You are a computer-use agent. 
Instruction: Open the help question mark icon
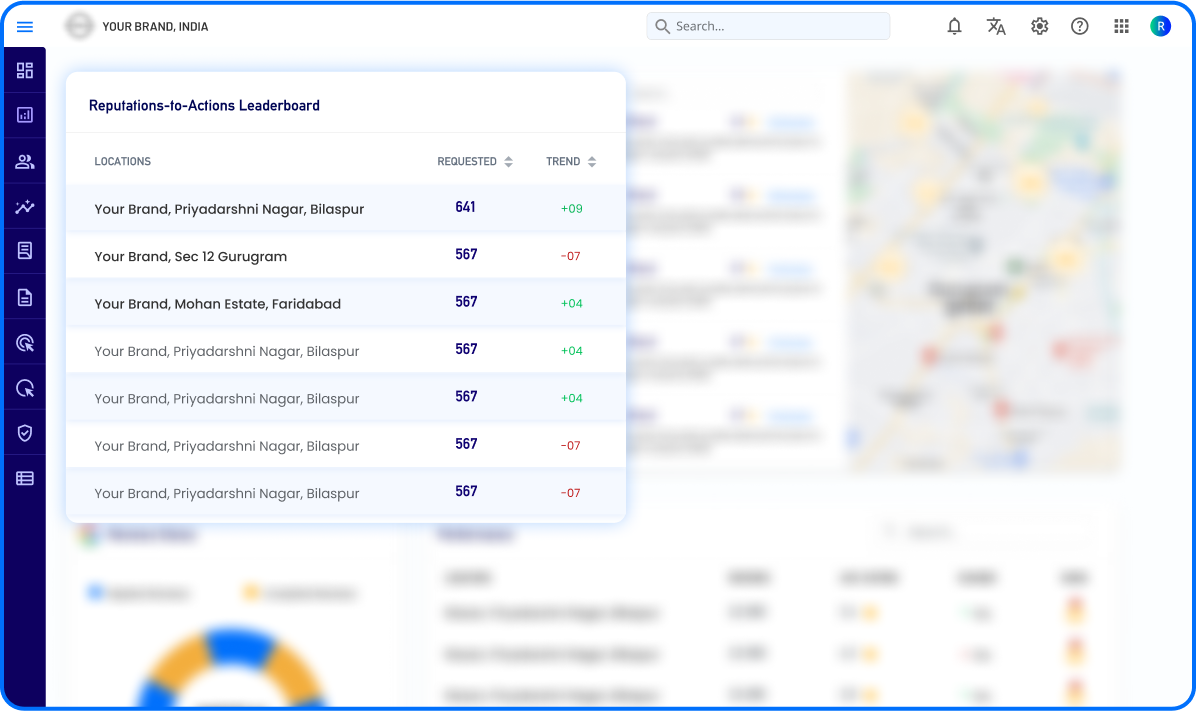point(1079,27)
